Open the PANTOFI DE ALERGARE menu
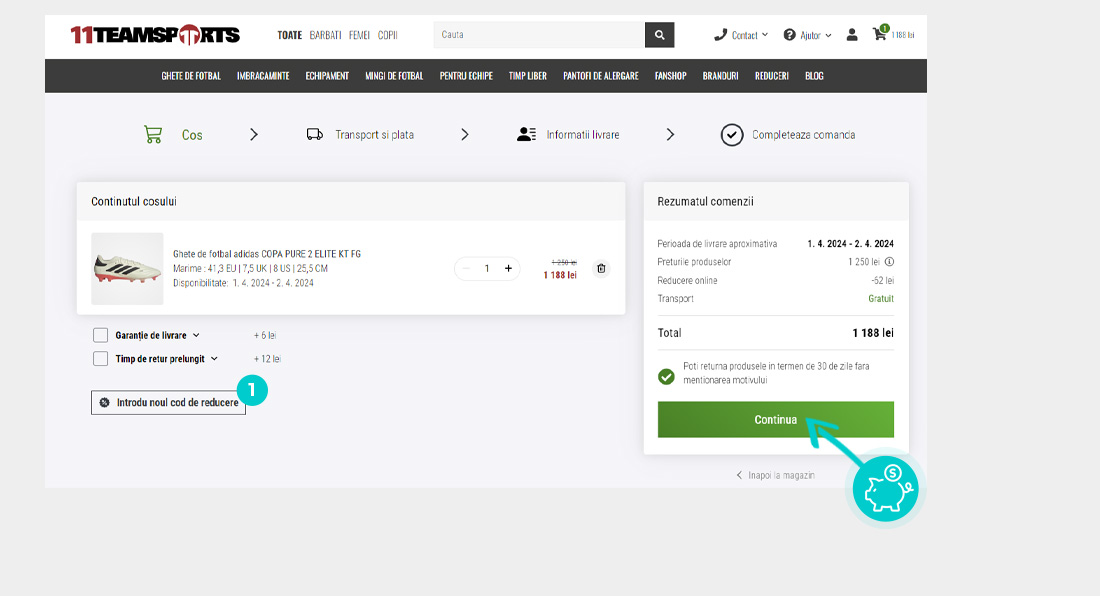Image resolution: width=1100 pixels, height=596 pixels. click(601, 76)
